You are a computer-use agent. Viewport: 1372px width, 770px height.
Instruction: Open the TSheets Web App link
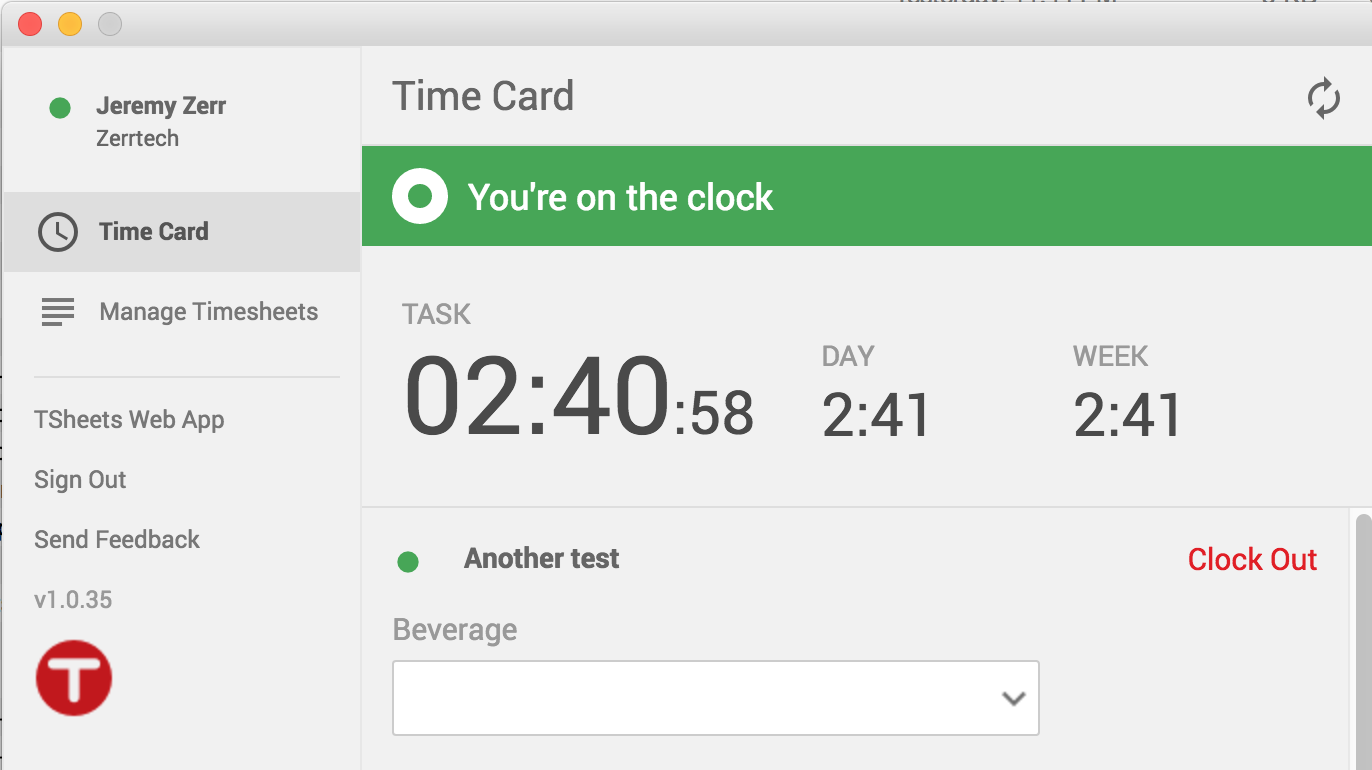pos(129,419)
